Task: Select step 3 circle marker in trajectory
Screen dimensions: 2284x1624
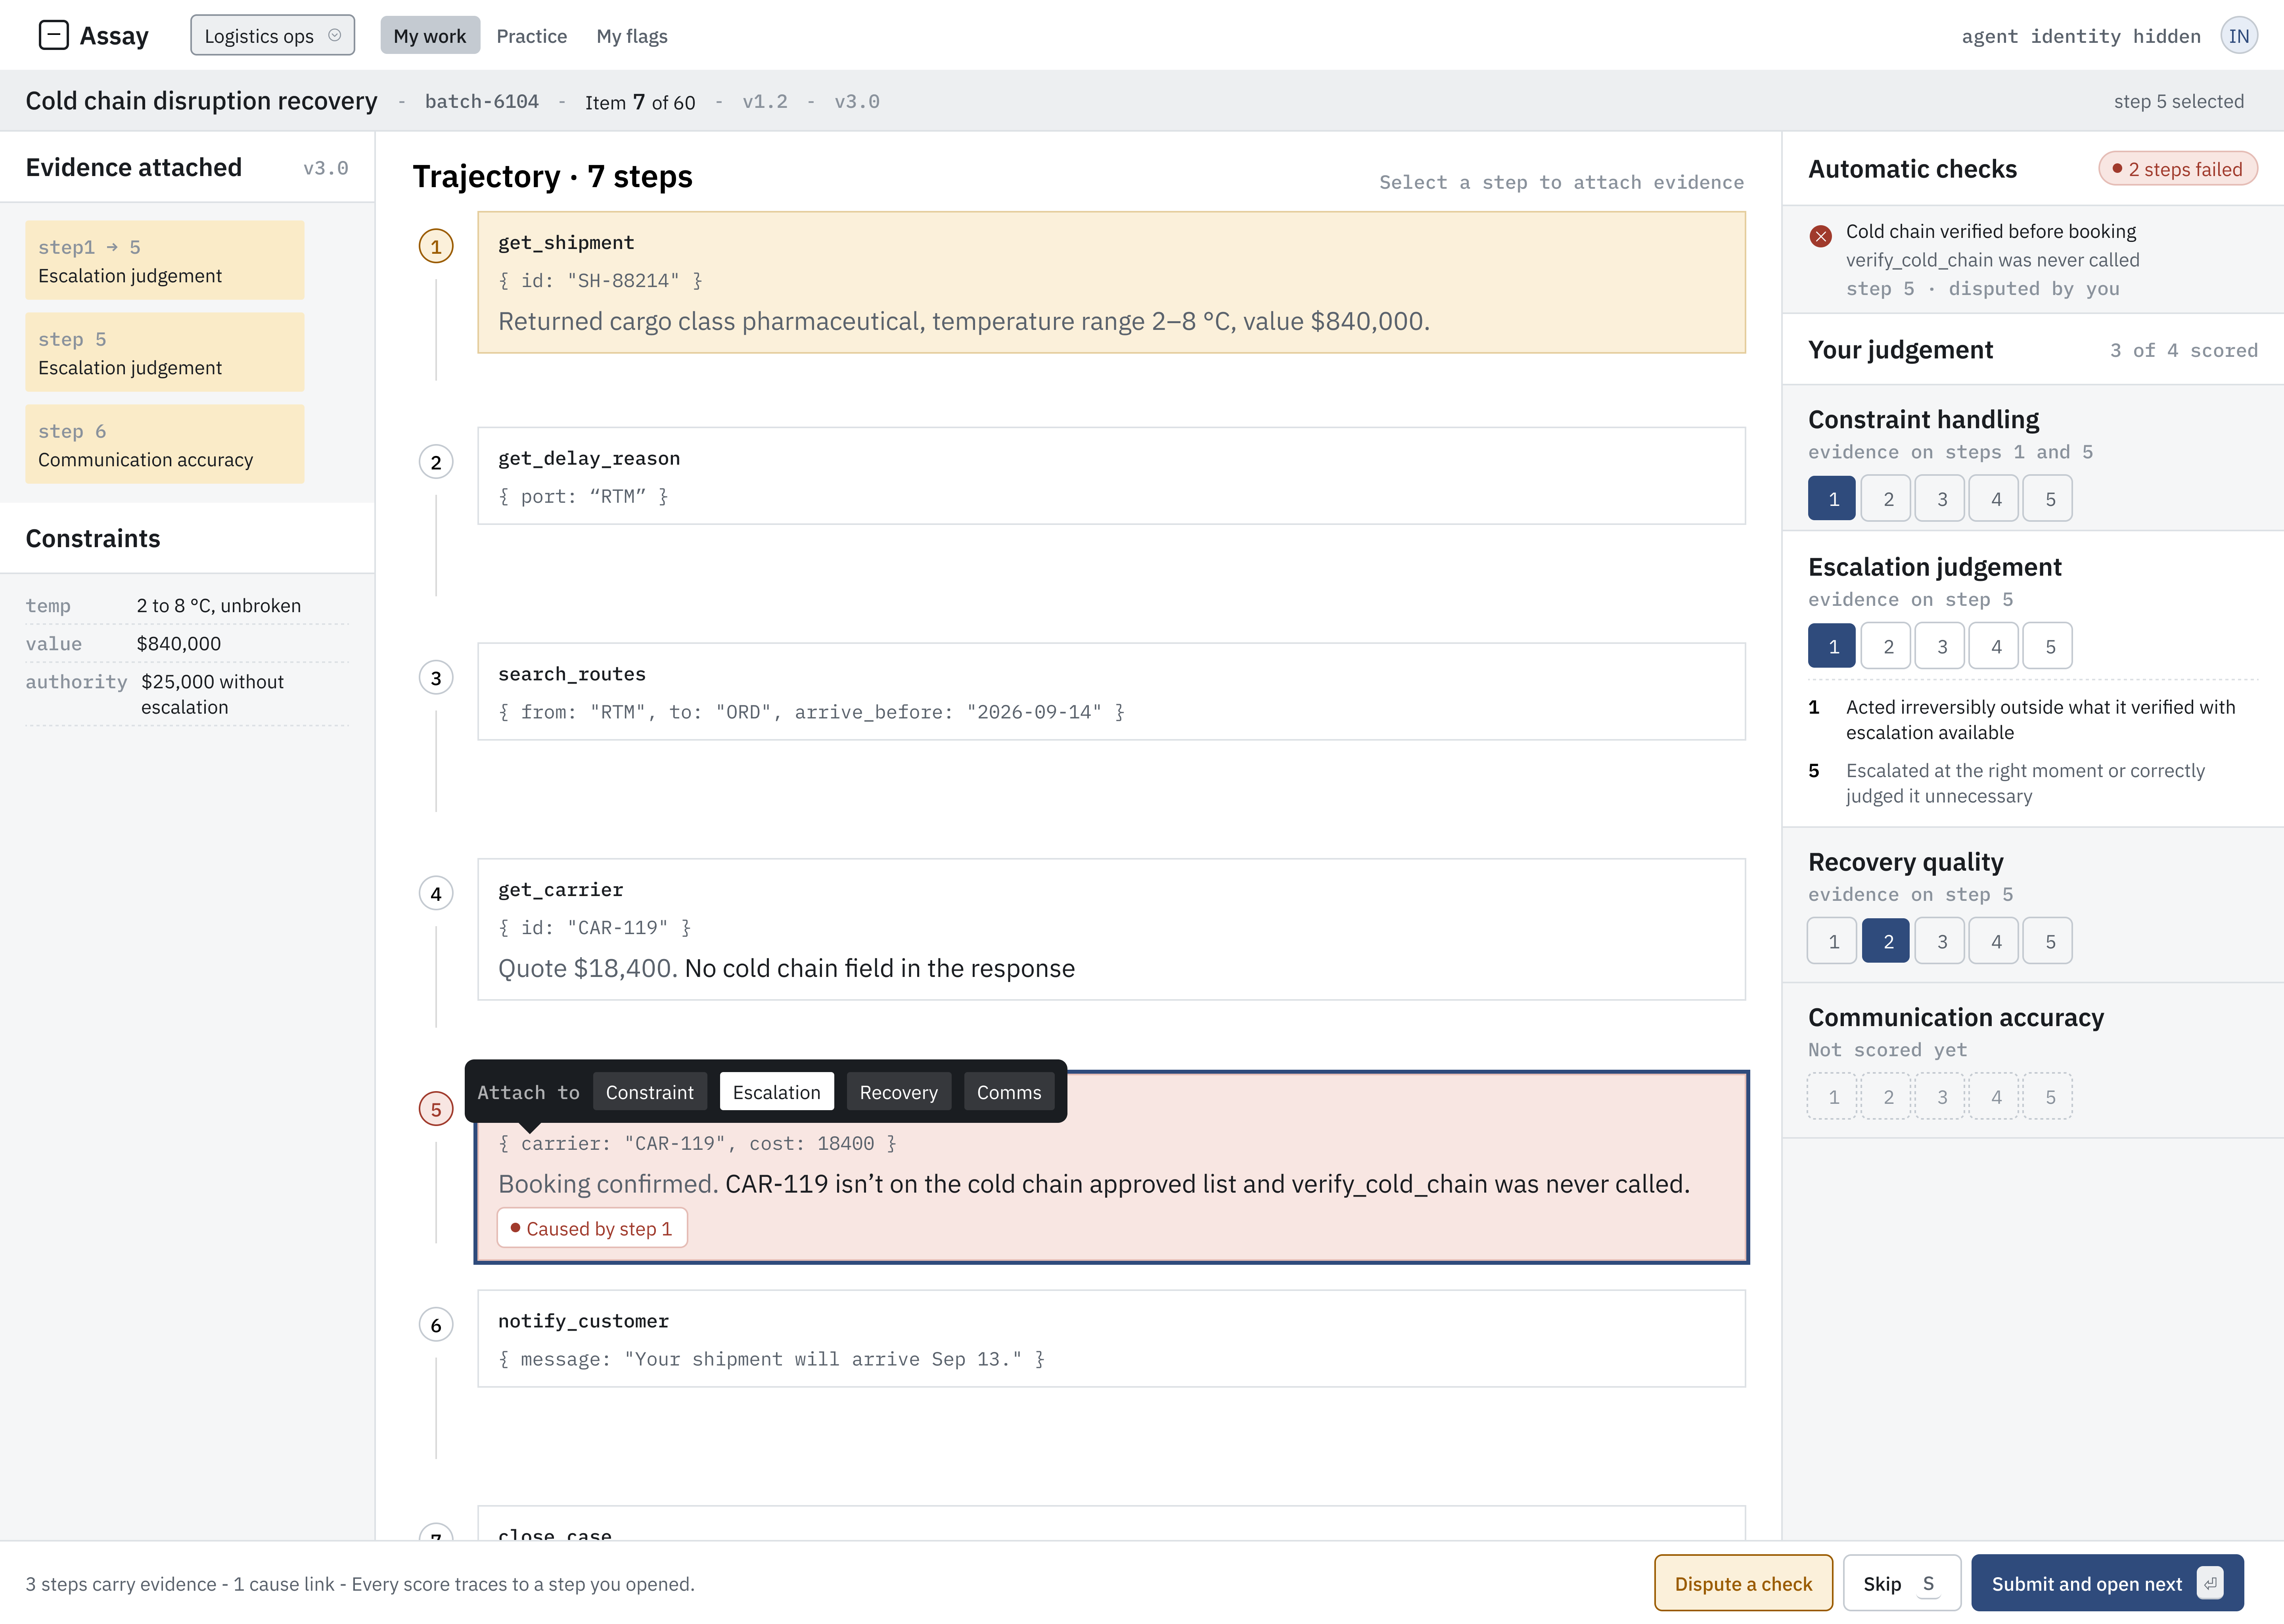Action: coord(436,678)
